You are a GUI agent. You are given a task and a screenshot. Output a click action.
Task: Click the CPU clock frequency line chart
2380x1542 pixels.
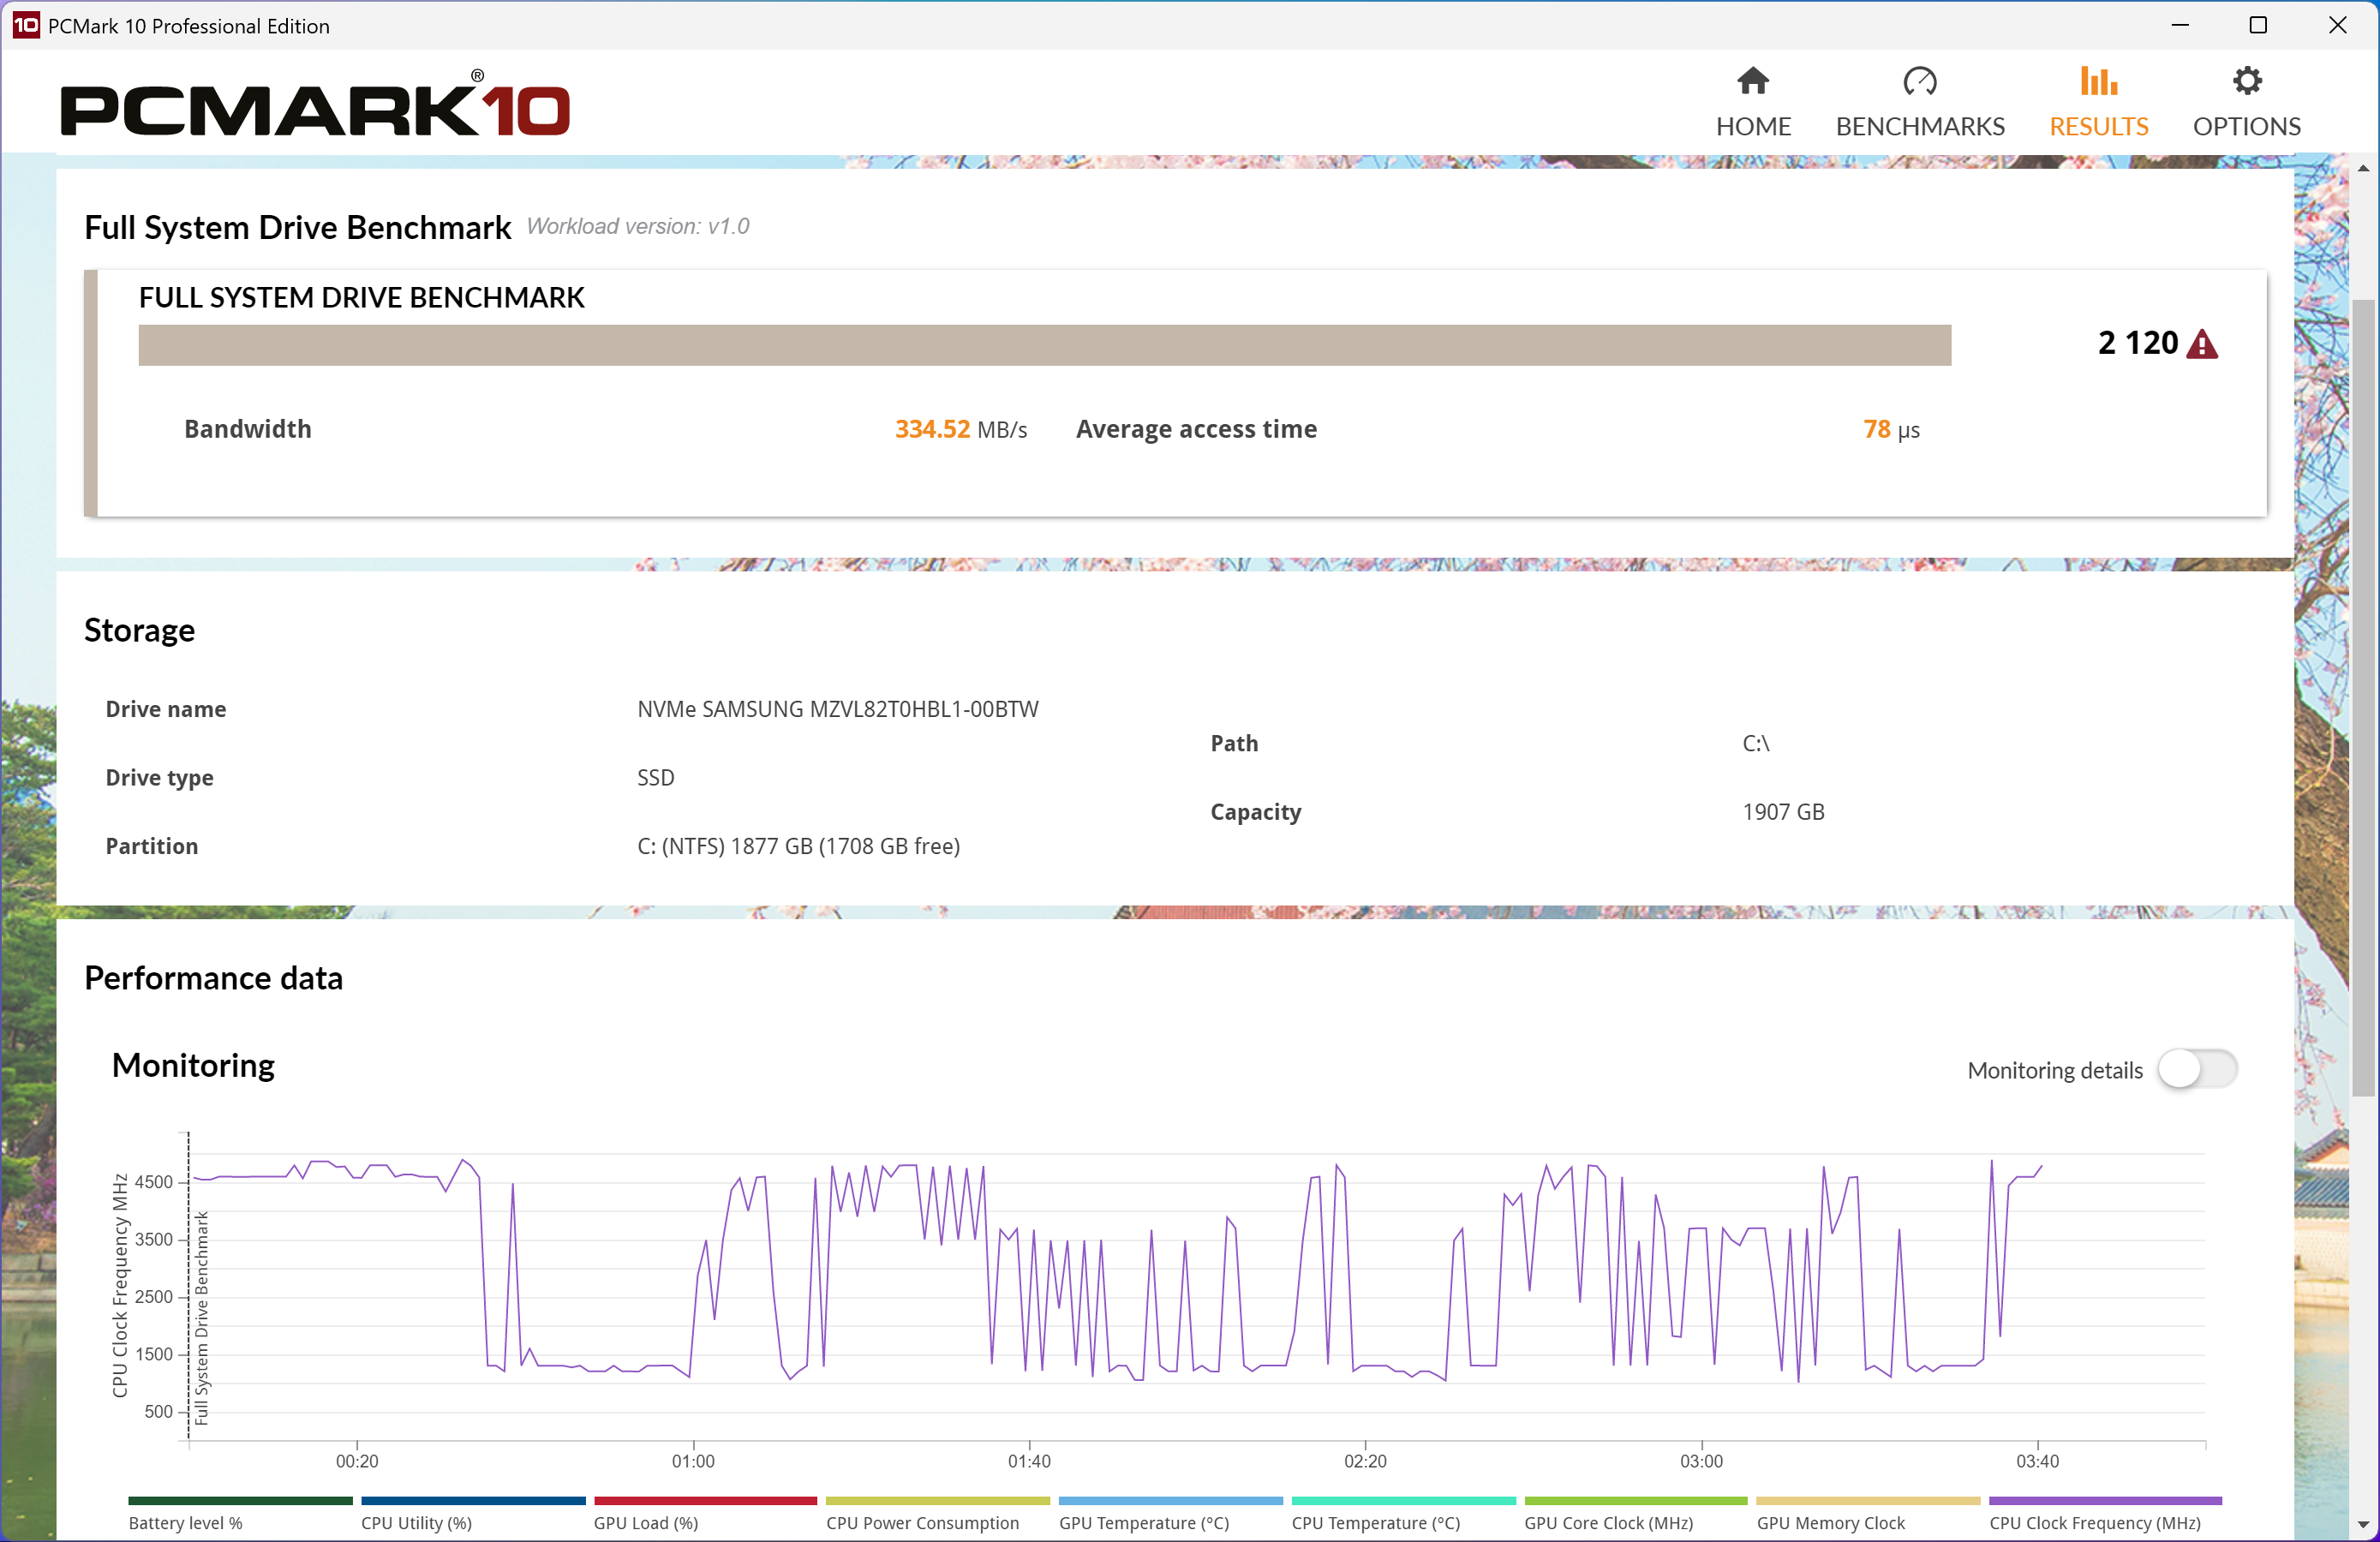tap(1196, 1286)
